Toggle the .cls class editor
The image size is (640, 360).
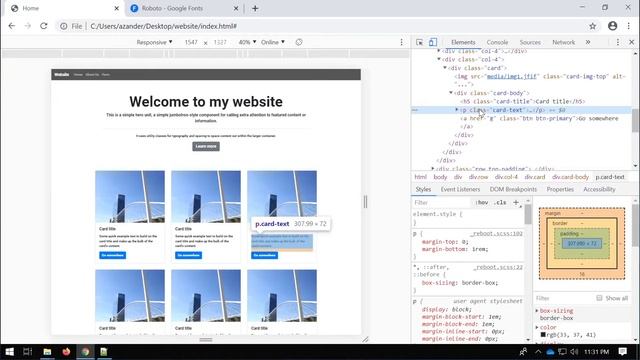[500, 202]
